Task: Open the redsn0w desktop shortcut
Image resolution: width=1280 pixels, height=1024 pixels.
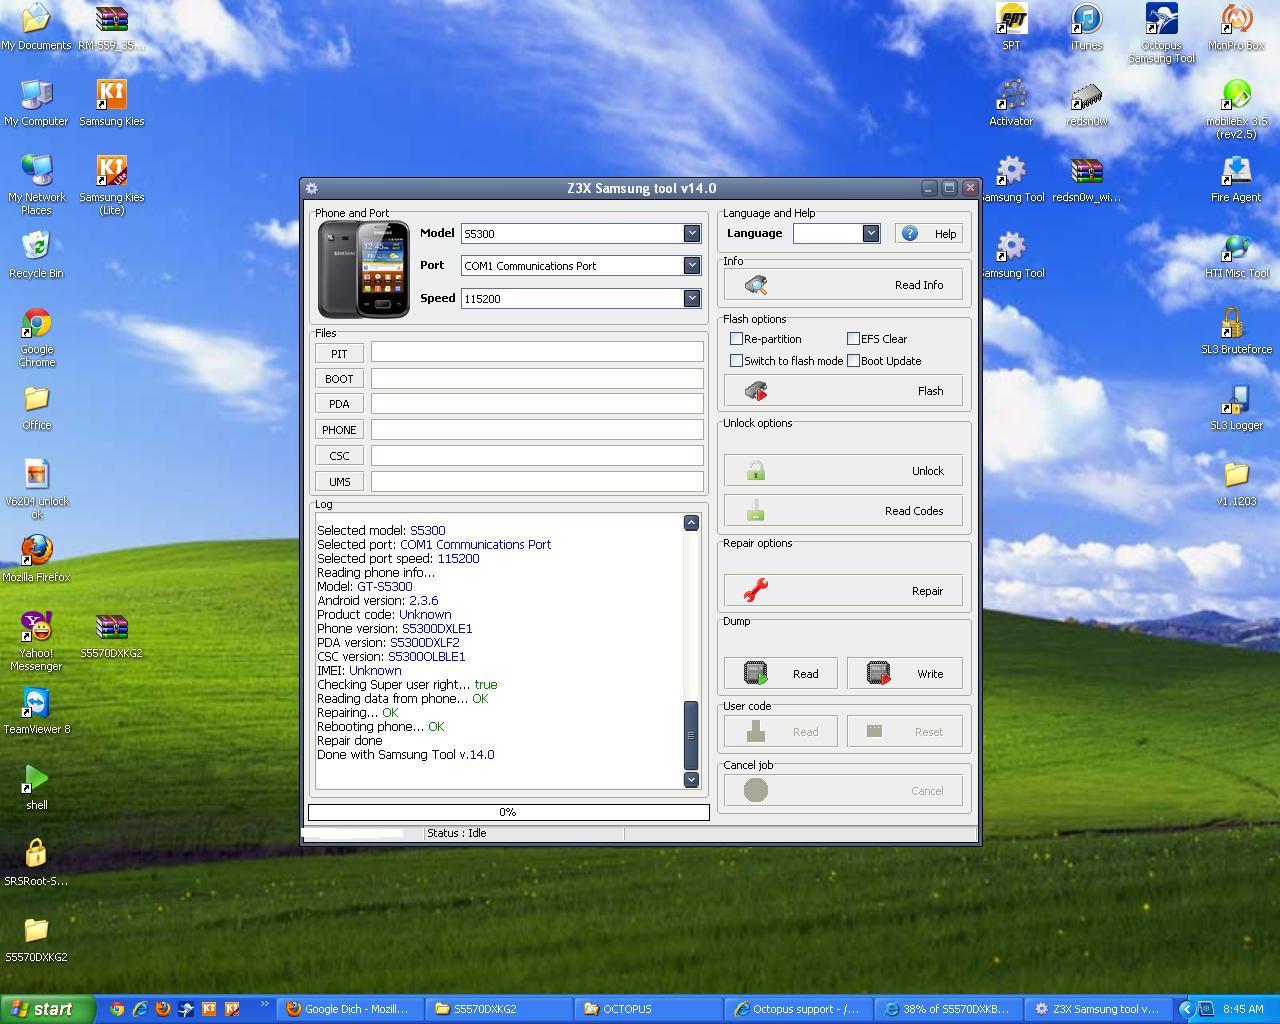Action: click(1086, 102)
